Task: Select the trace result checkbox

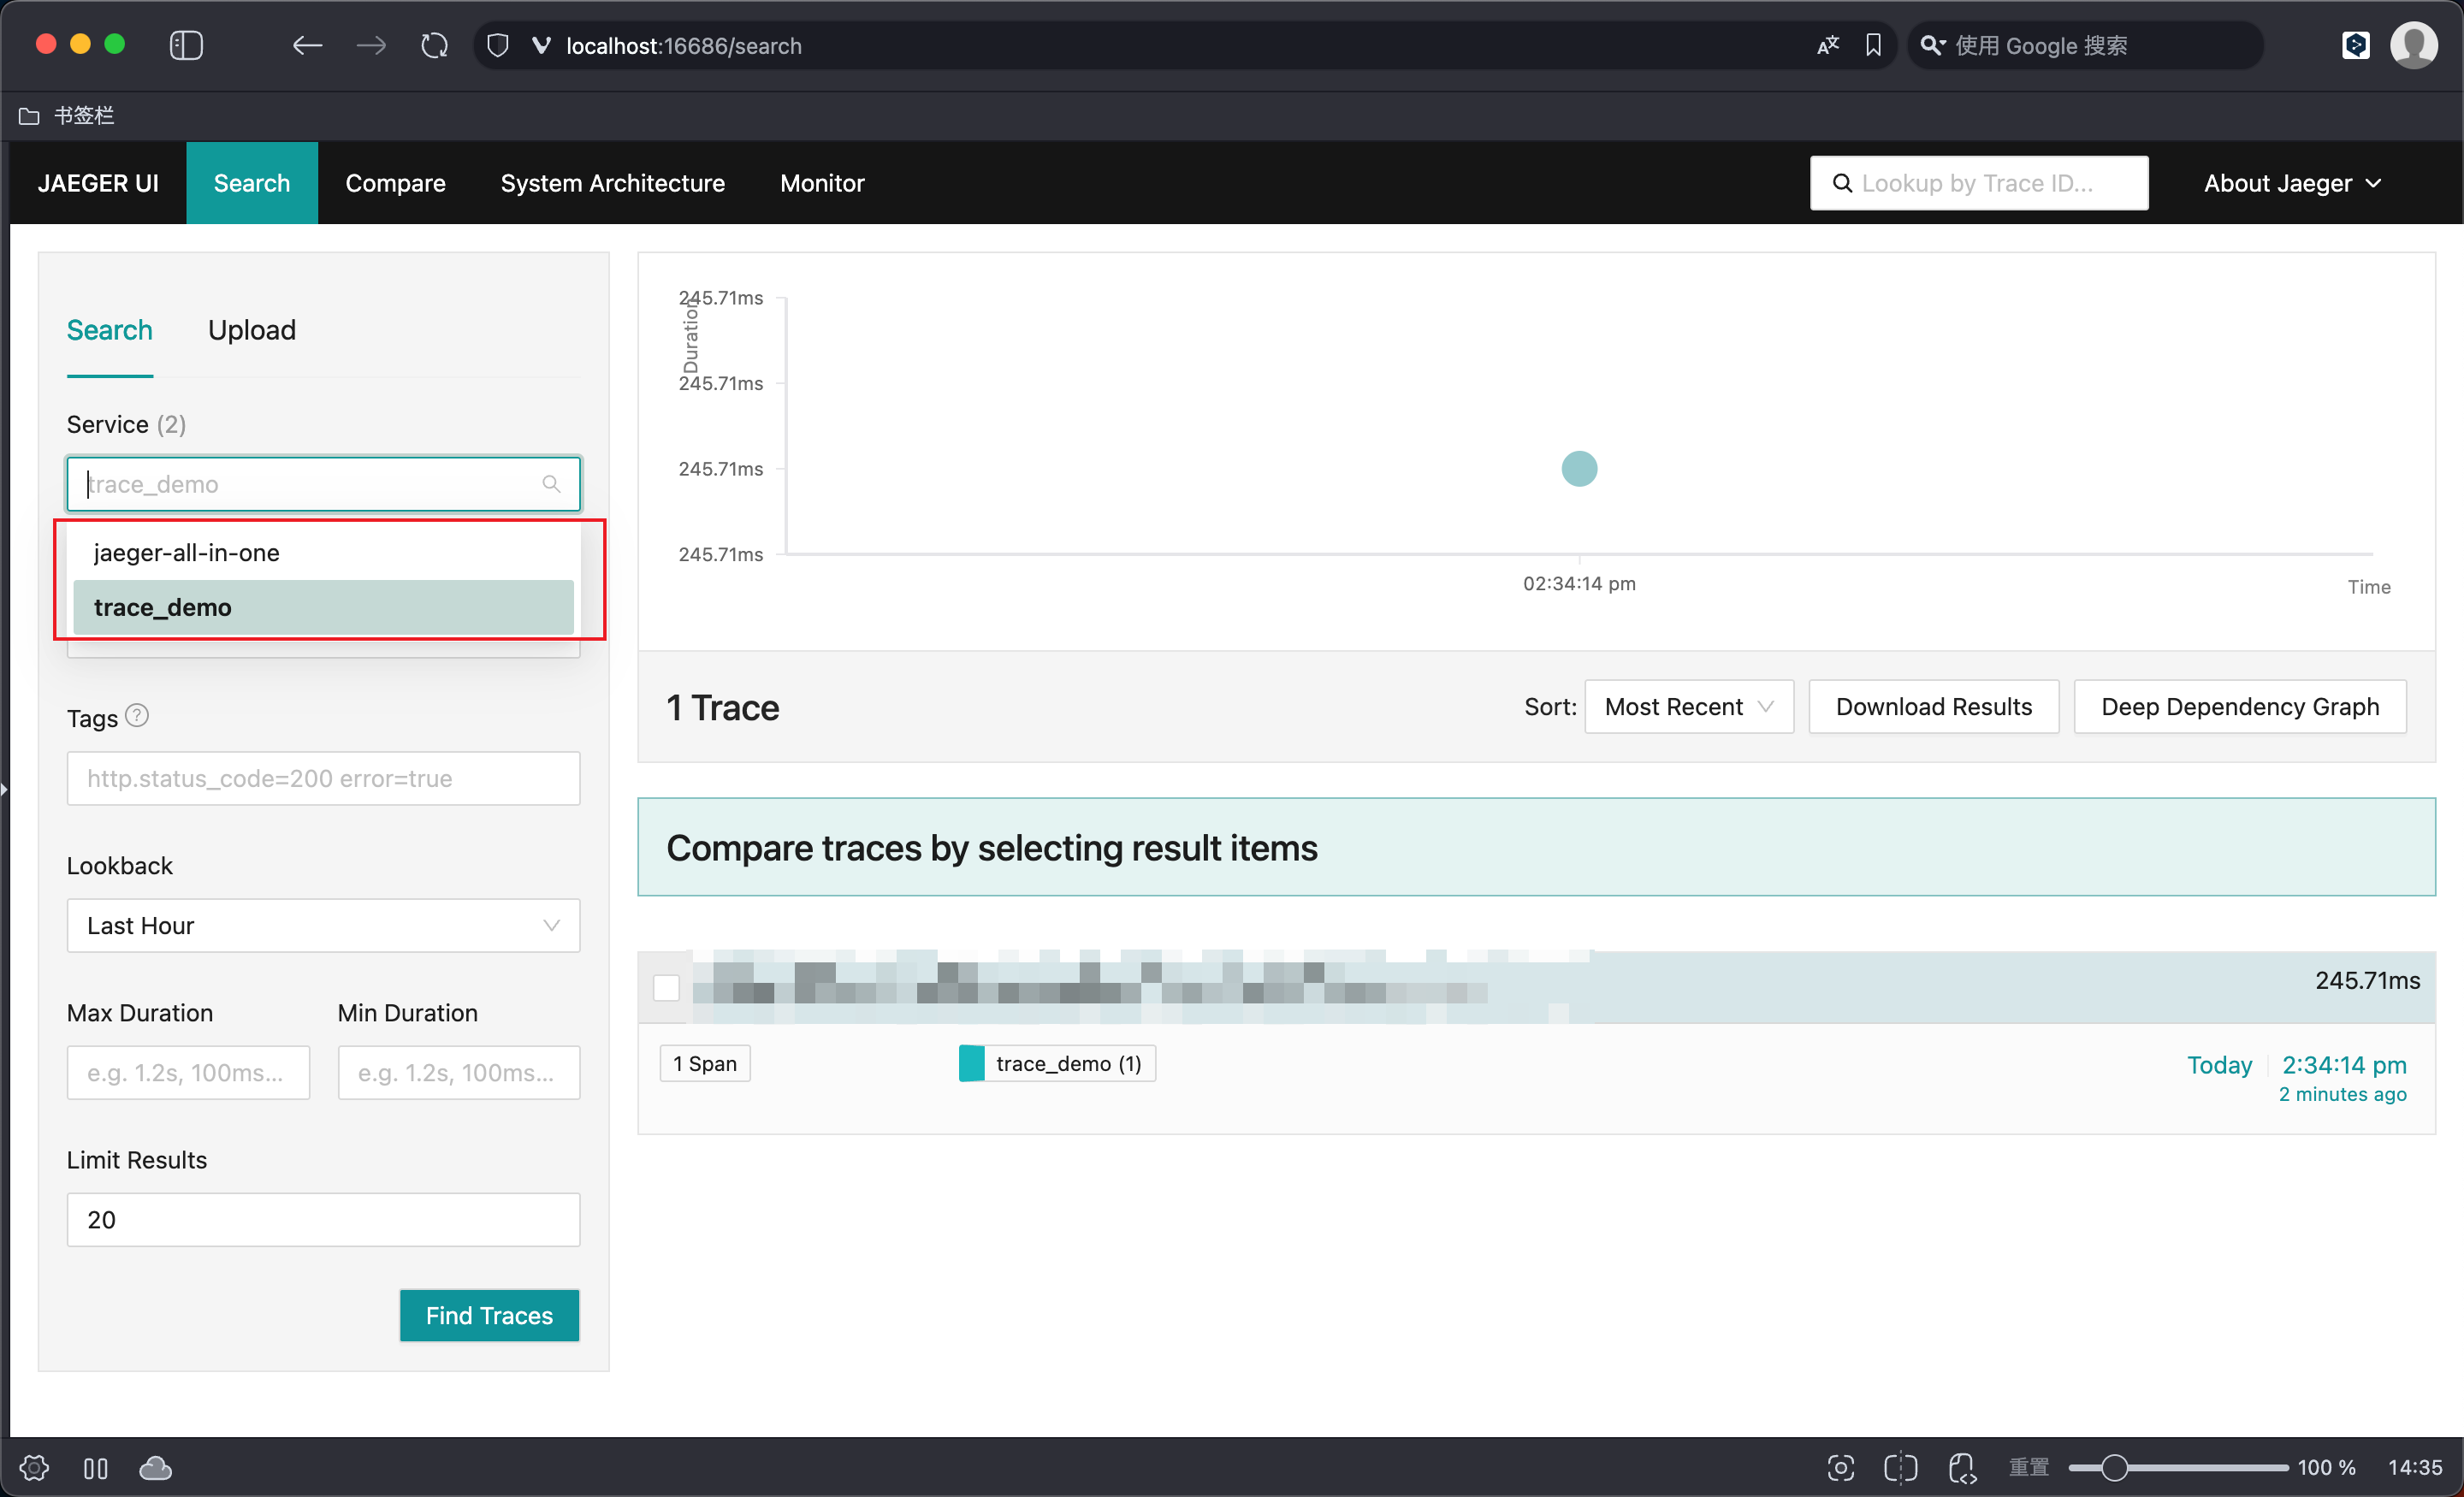Action: click(x=666, y=988)
